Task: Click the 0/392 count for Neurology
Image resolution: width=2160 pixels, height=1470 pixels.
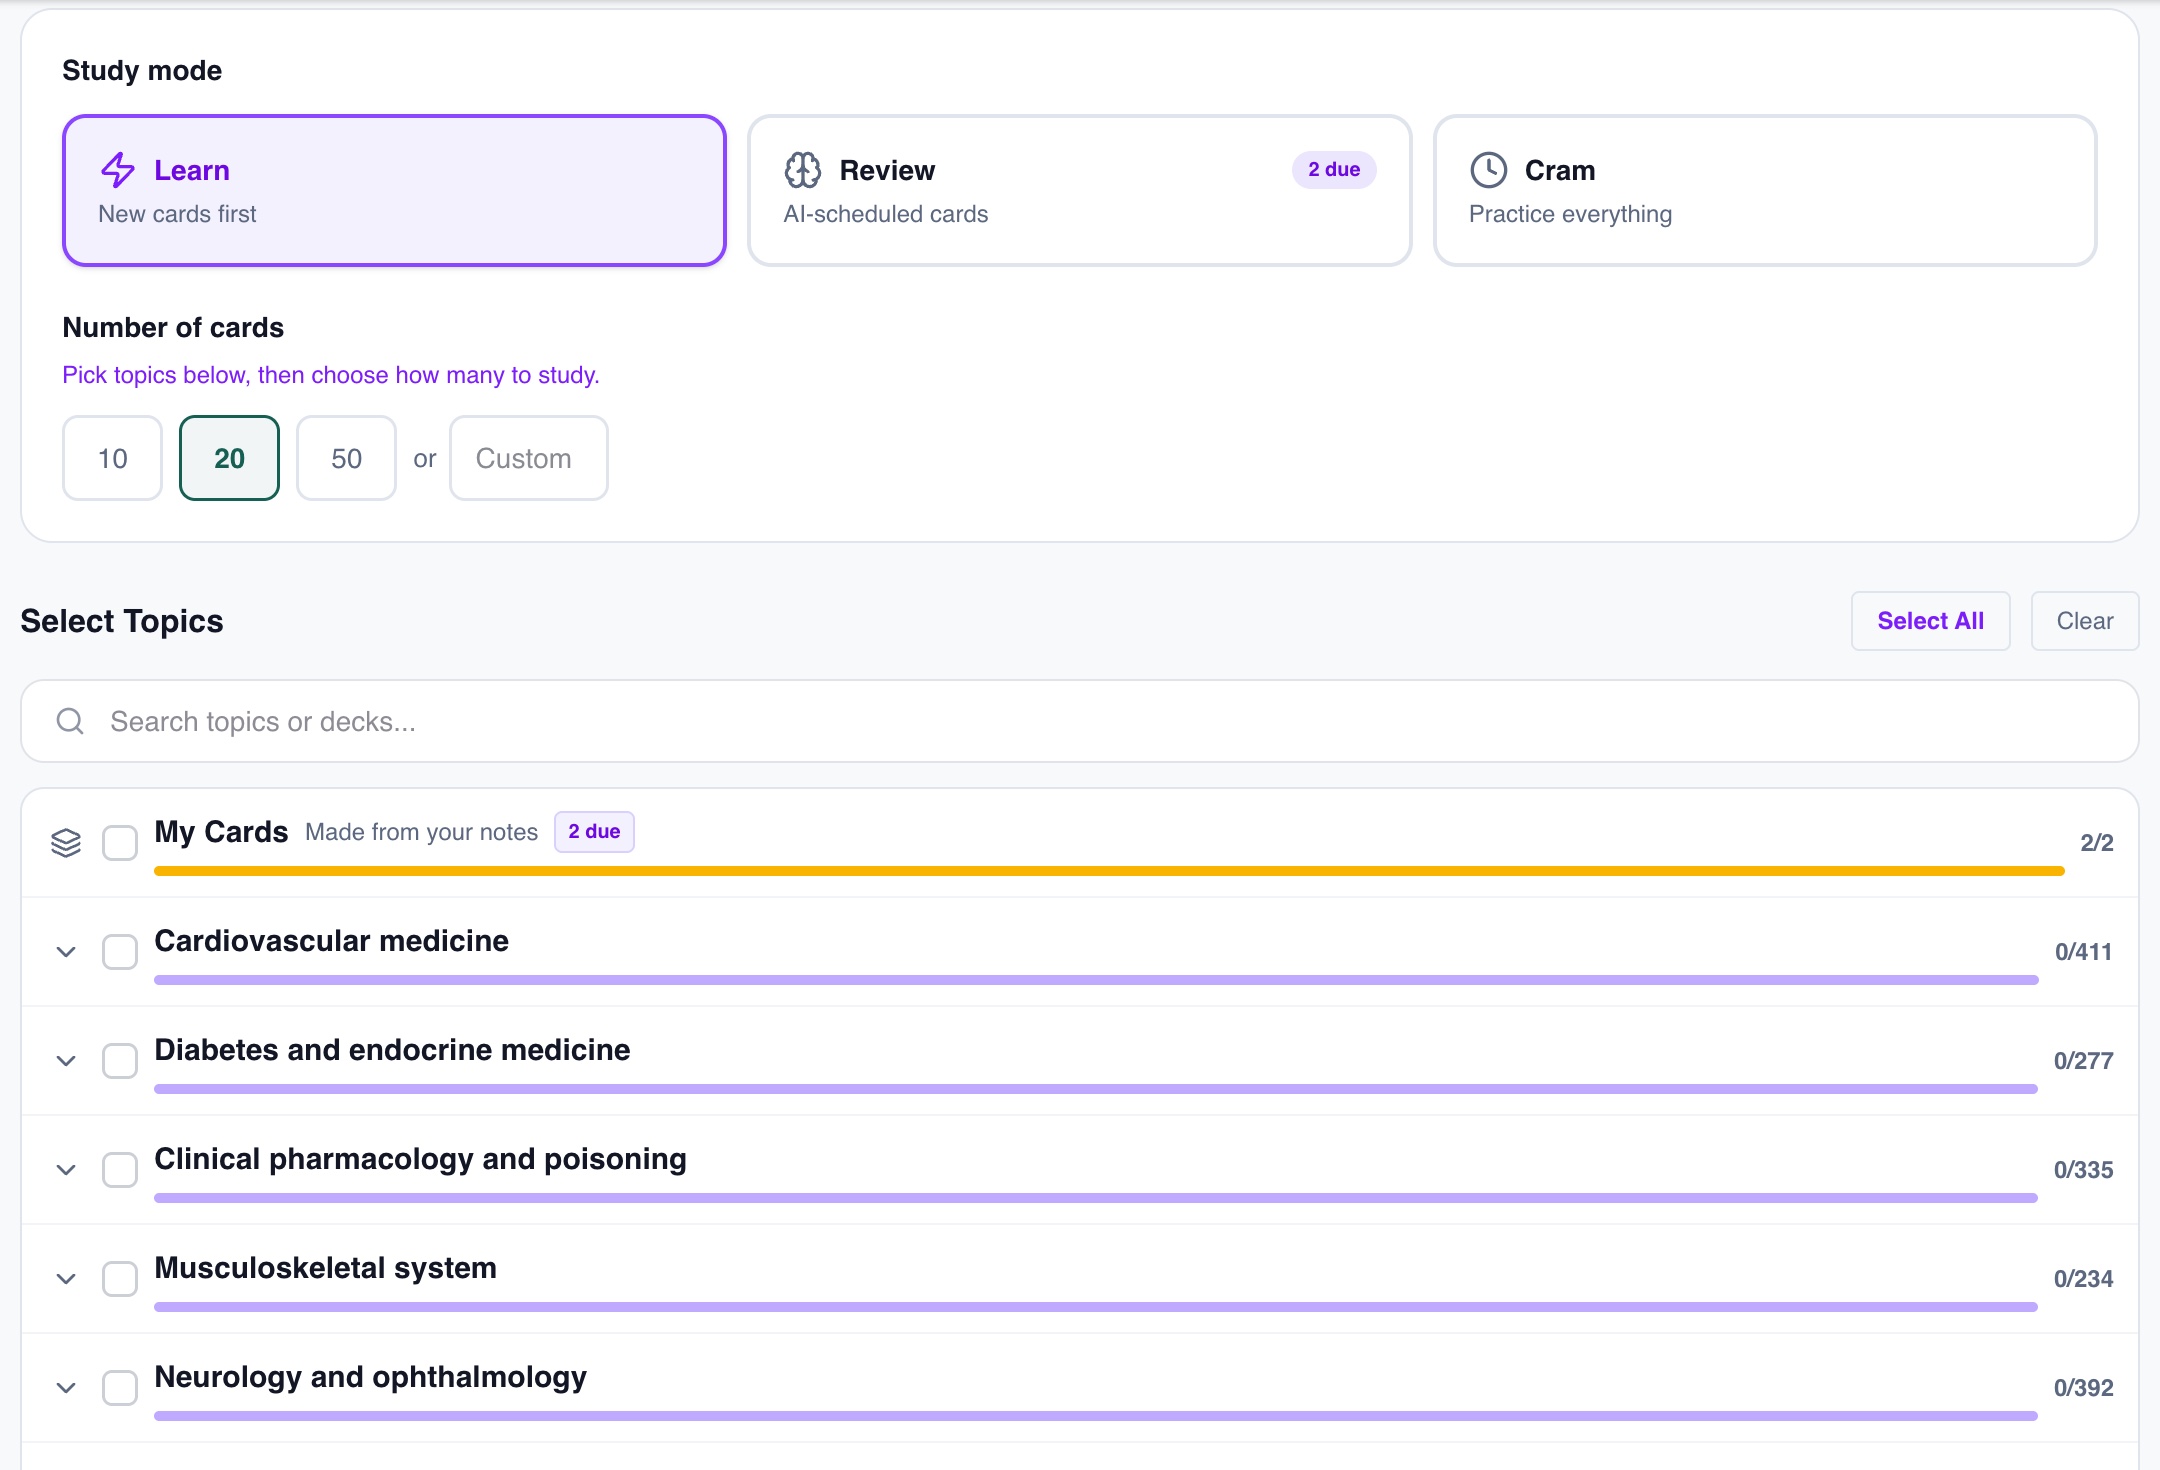Action: [x=2084, y=1388]
